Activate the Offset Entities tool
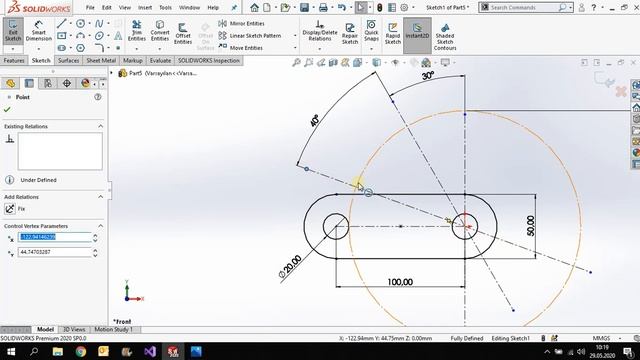Image resolution: width=640 pixels, height=360 pixels. click(183, 33)
